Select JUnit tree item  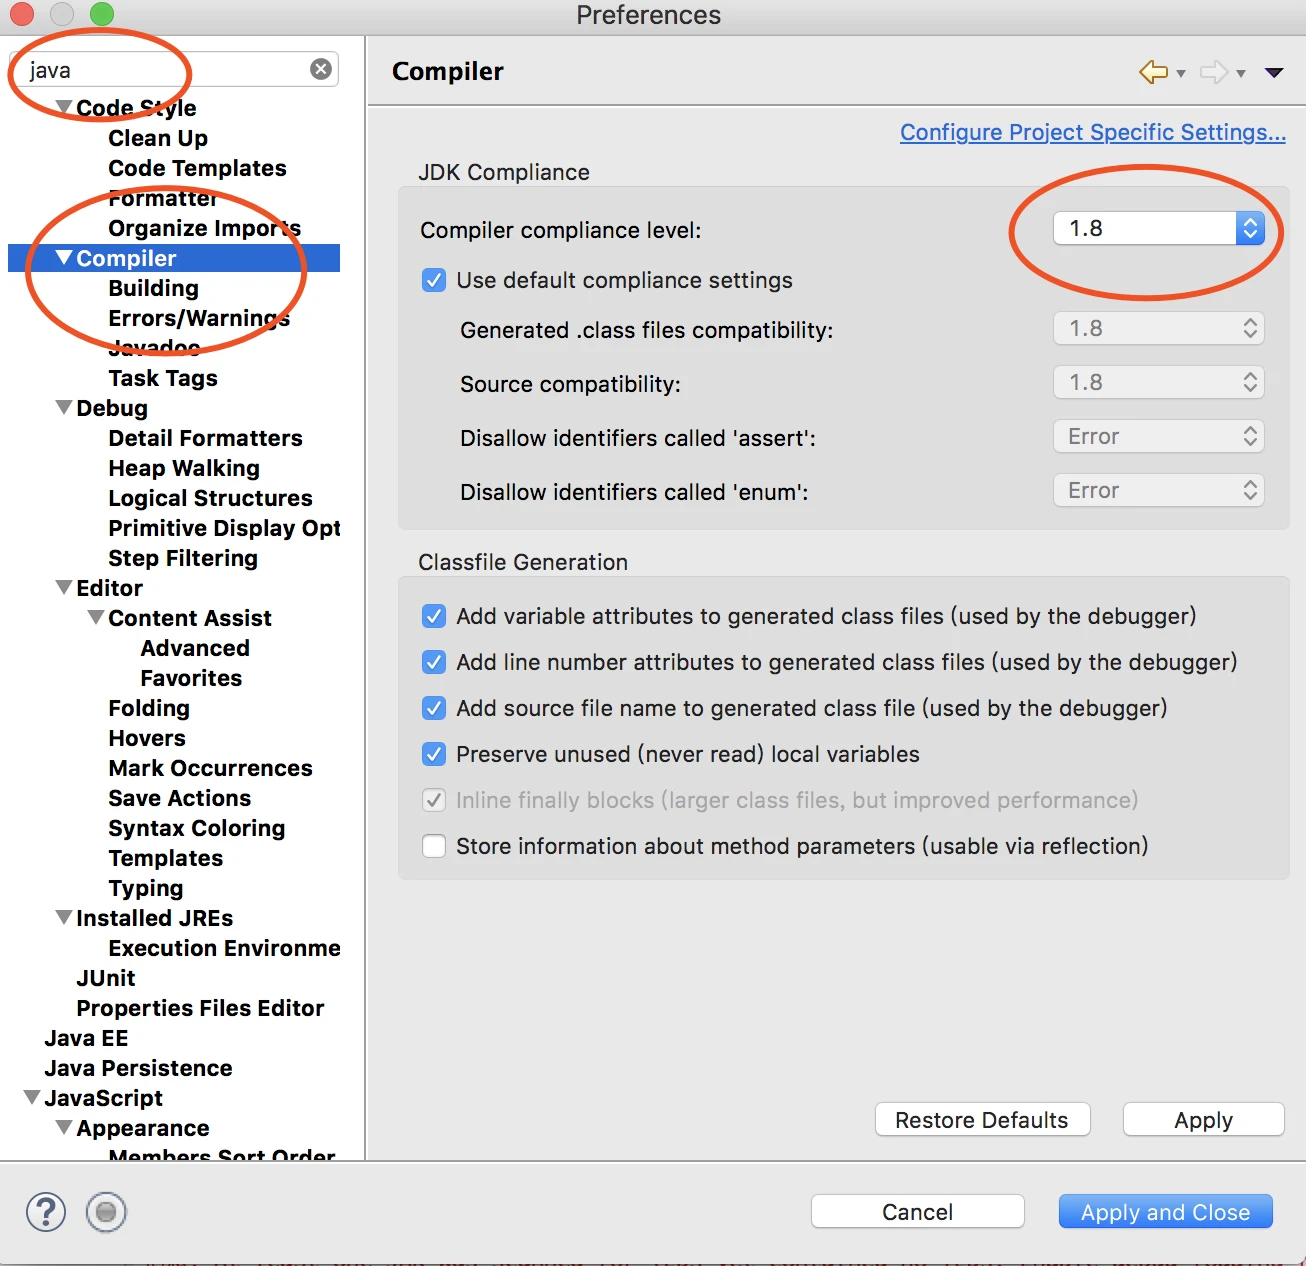click(x=106, y=978)
